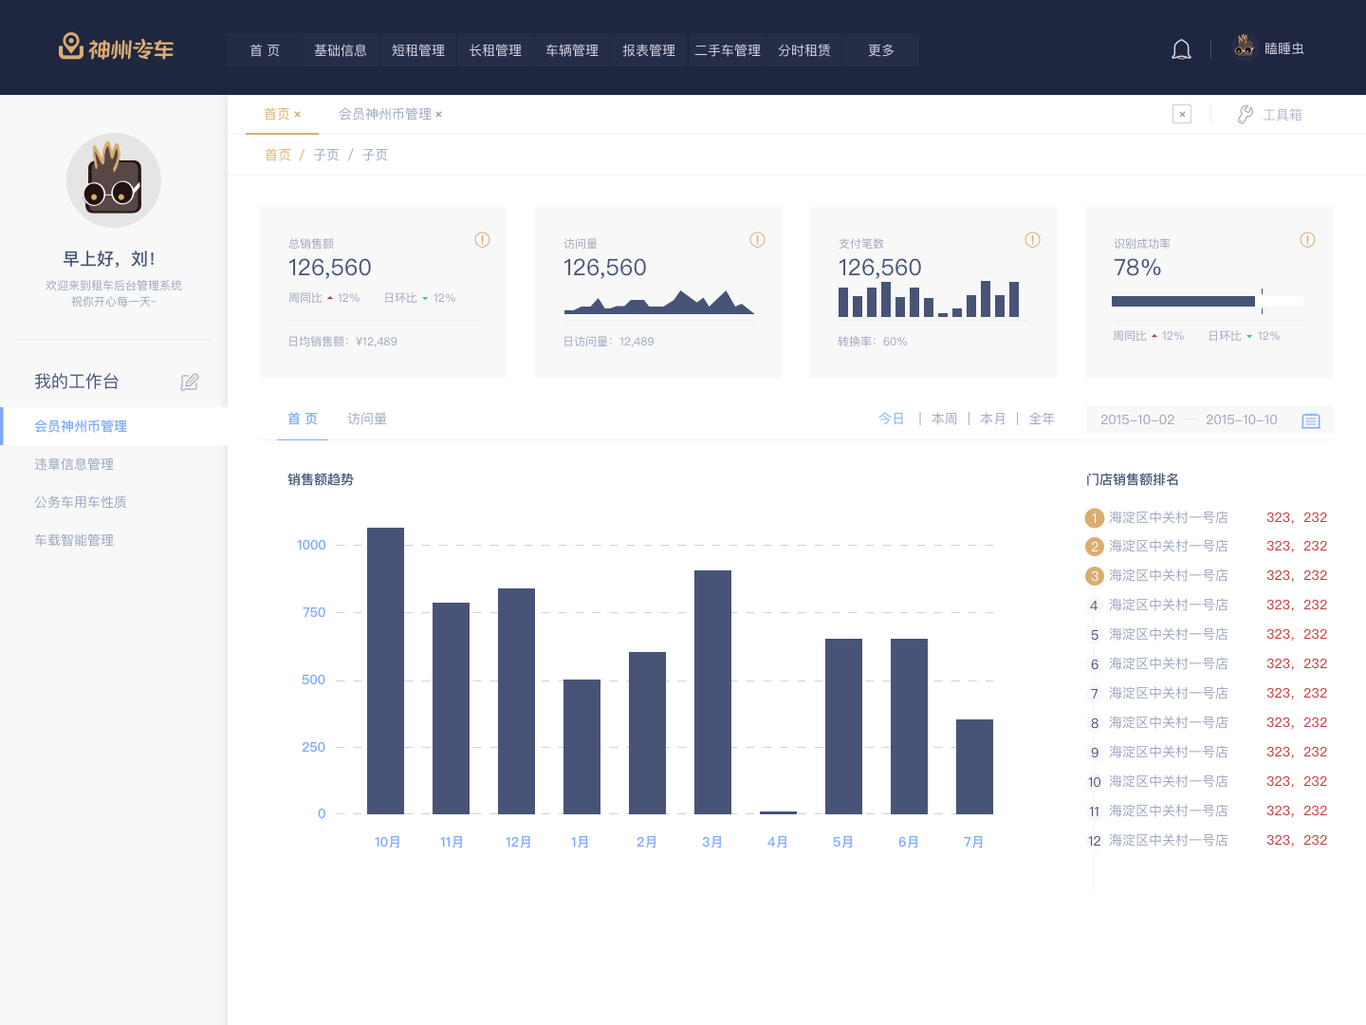
Task: Click the 转换率 60% text
Action: tap(873, 342)
